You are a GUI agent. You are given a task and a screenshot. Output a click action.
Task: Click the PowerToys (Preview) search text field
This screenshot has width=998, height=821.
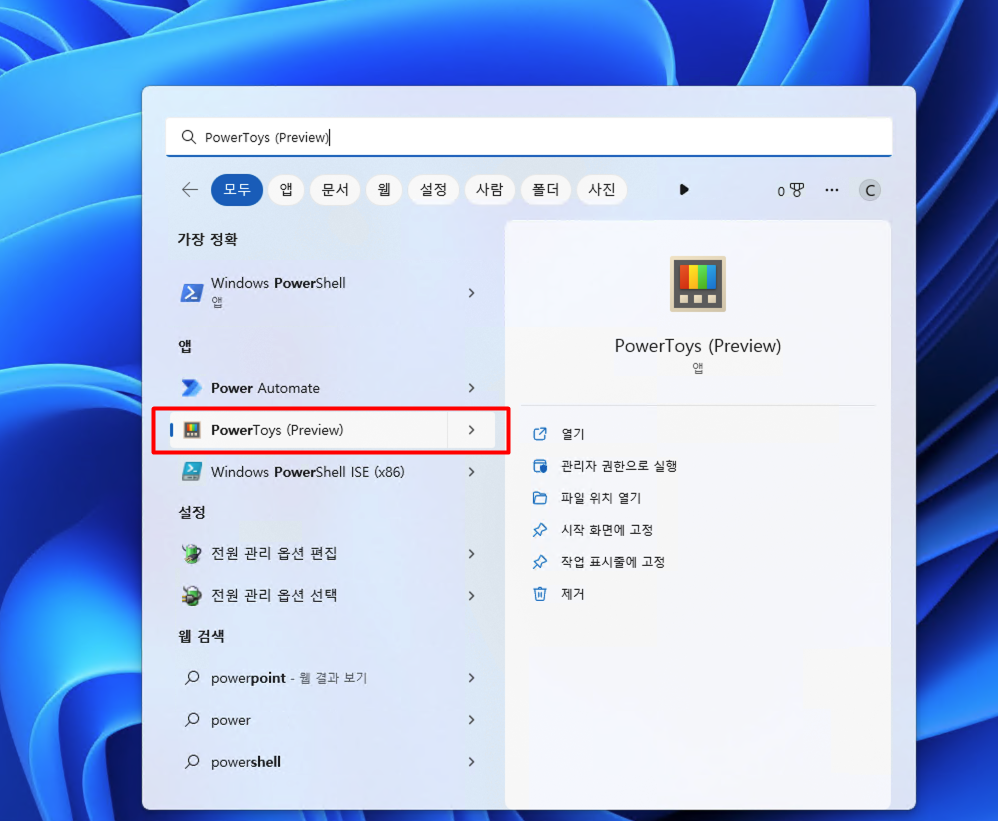pos(528,137)
